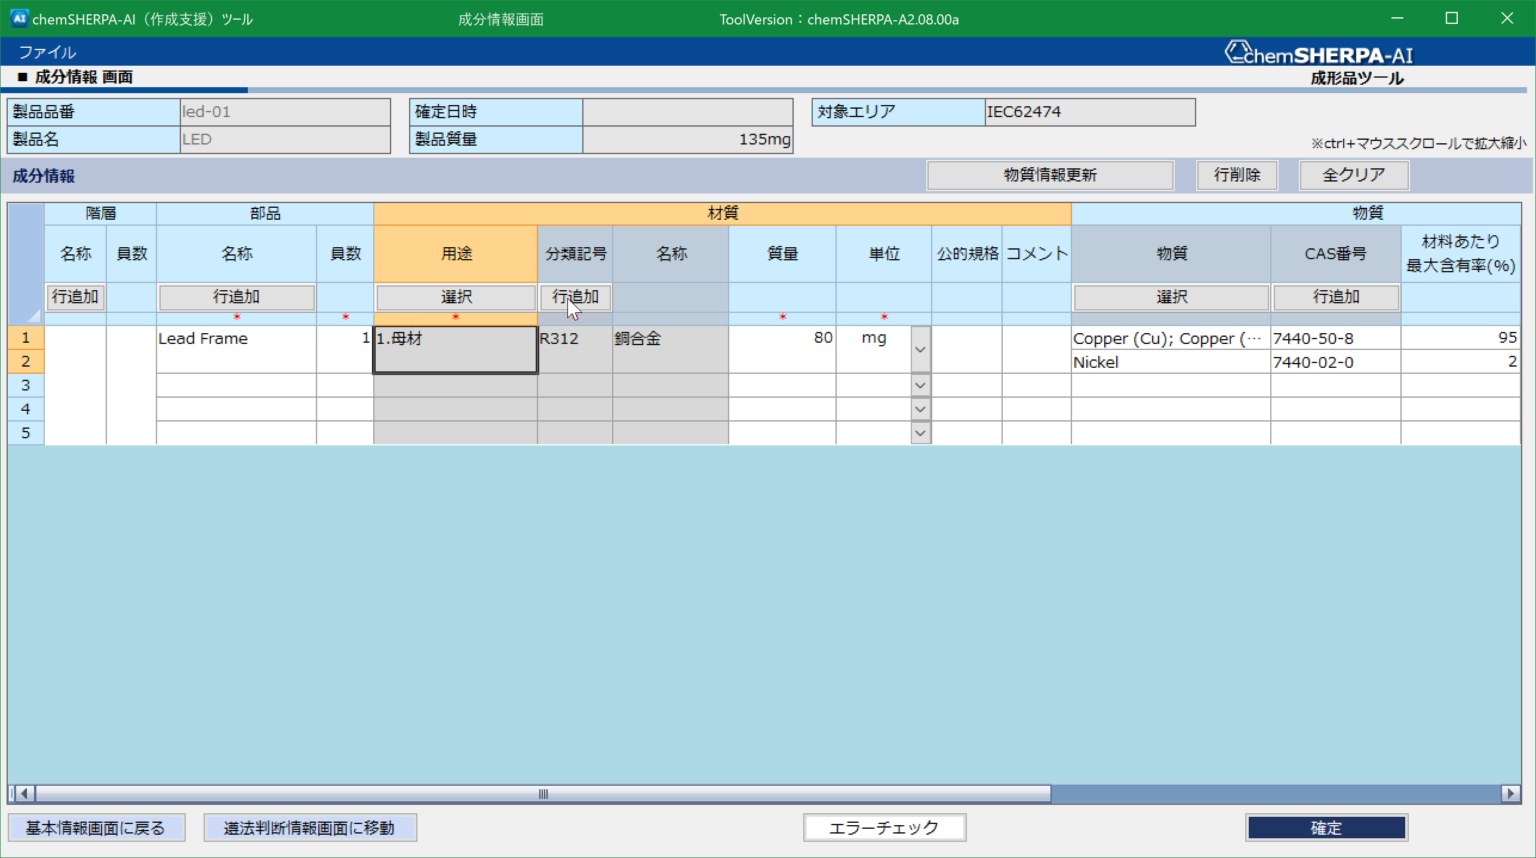The height and width of the screenshot is (858, 1536).
Task: Open the ファイル menu
Action: (x=47, y=52)
